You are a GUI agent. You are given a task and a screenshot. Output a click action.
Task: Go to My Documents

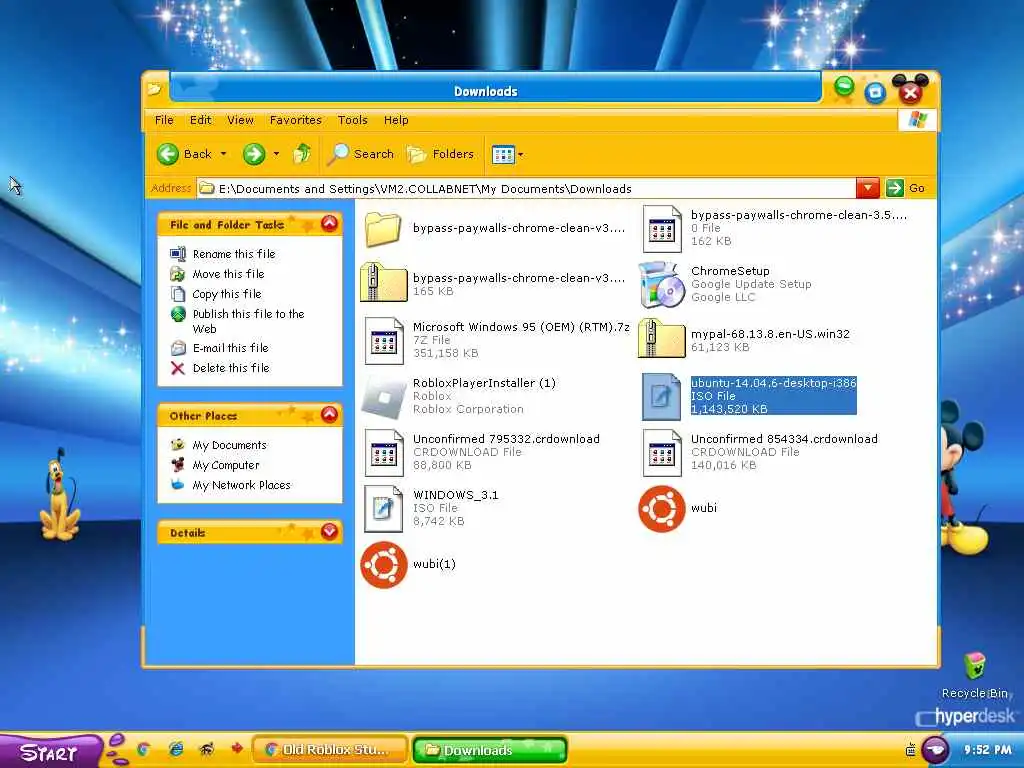coord(229,445)
